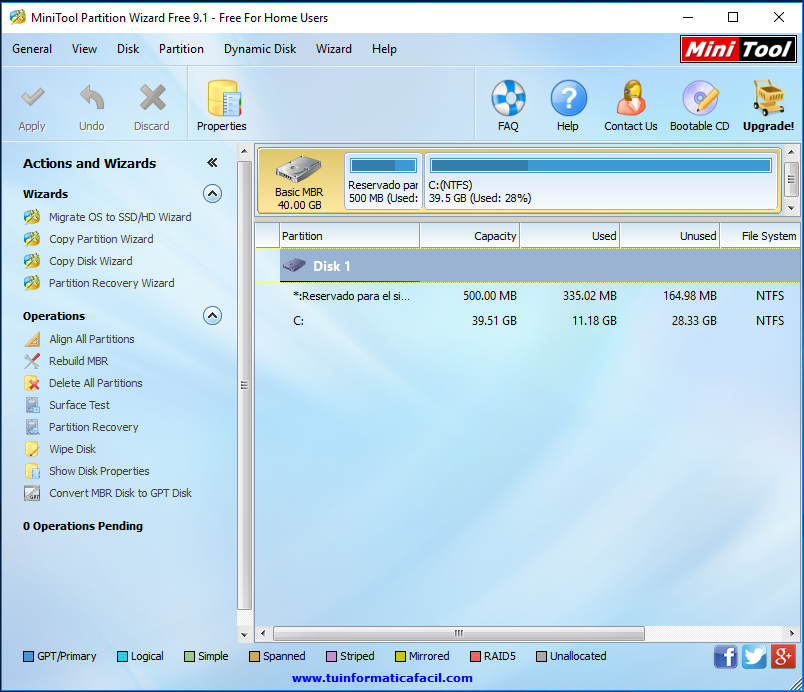Open the Twitter social icon
Viewport: 804px width, 692px height.
click(754, 657)
